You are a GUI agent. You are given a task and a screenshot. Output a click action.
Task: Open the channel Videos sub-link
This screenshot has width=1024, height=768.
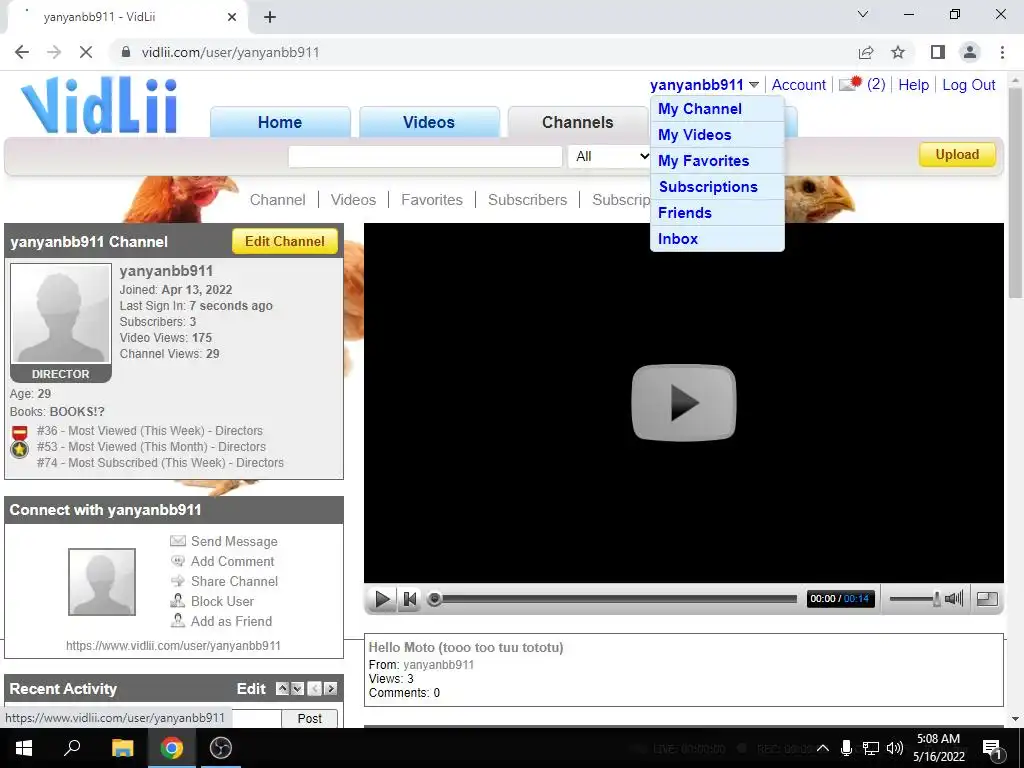point(353,200)
